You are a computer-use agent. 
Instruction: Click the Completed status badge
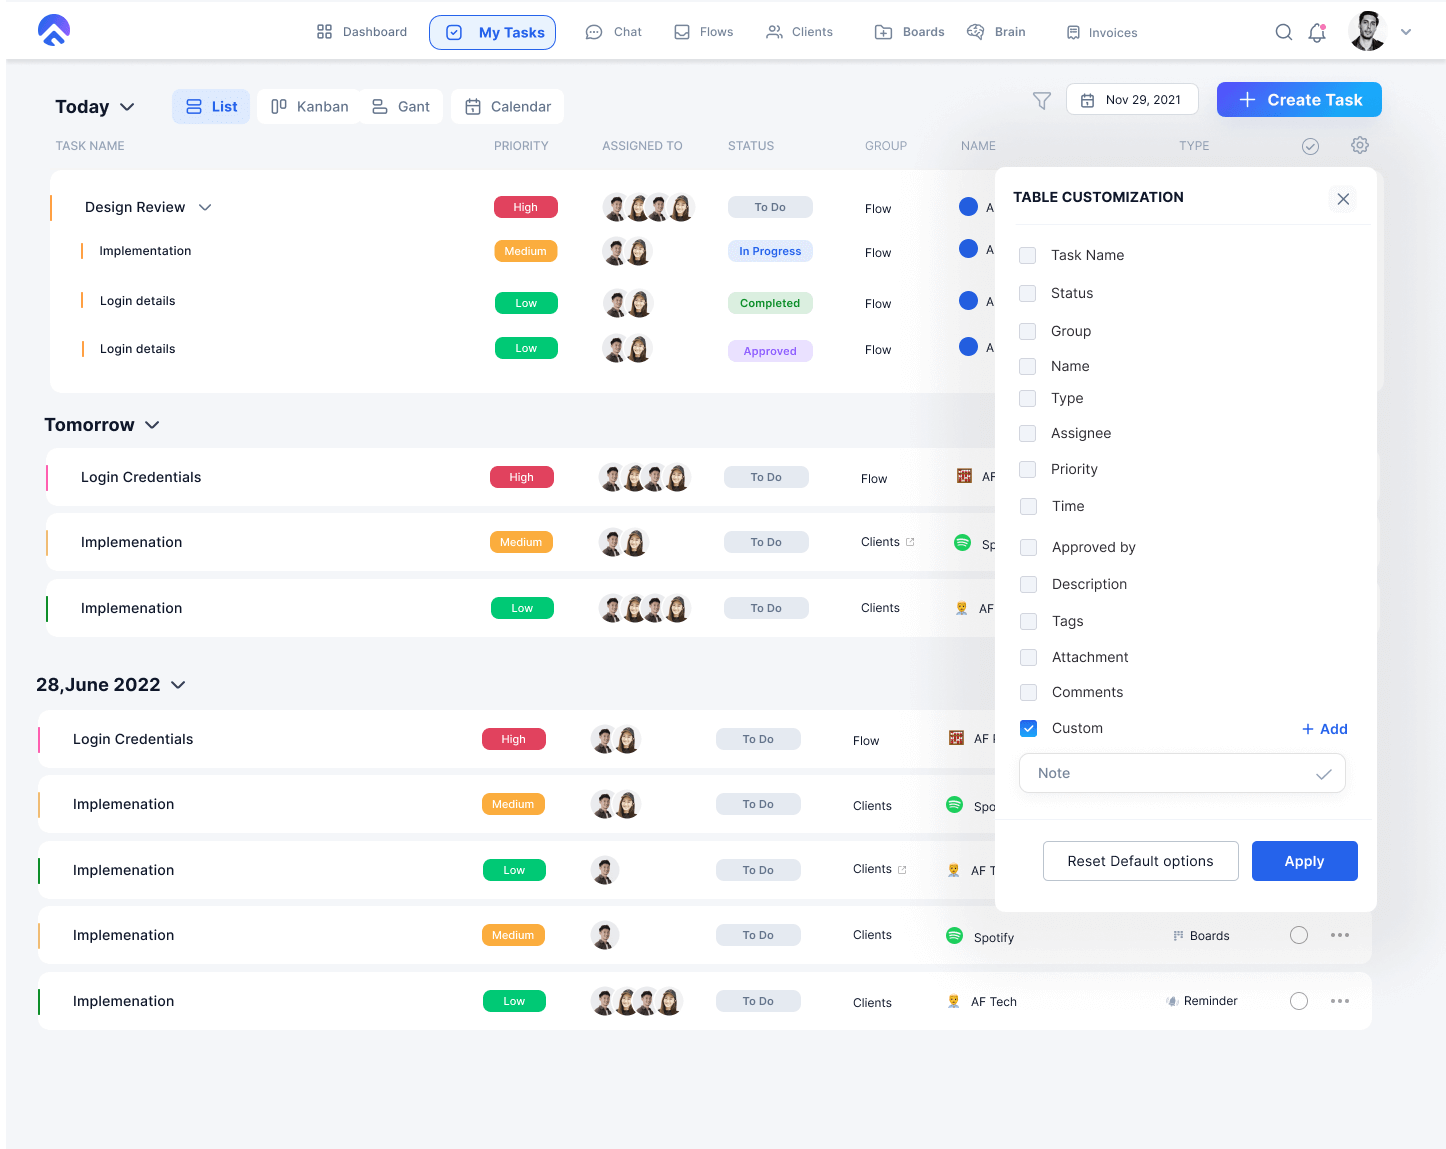pos(770,303)
